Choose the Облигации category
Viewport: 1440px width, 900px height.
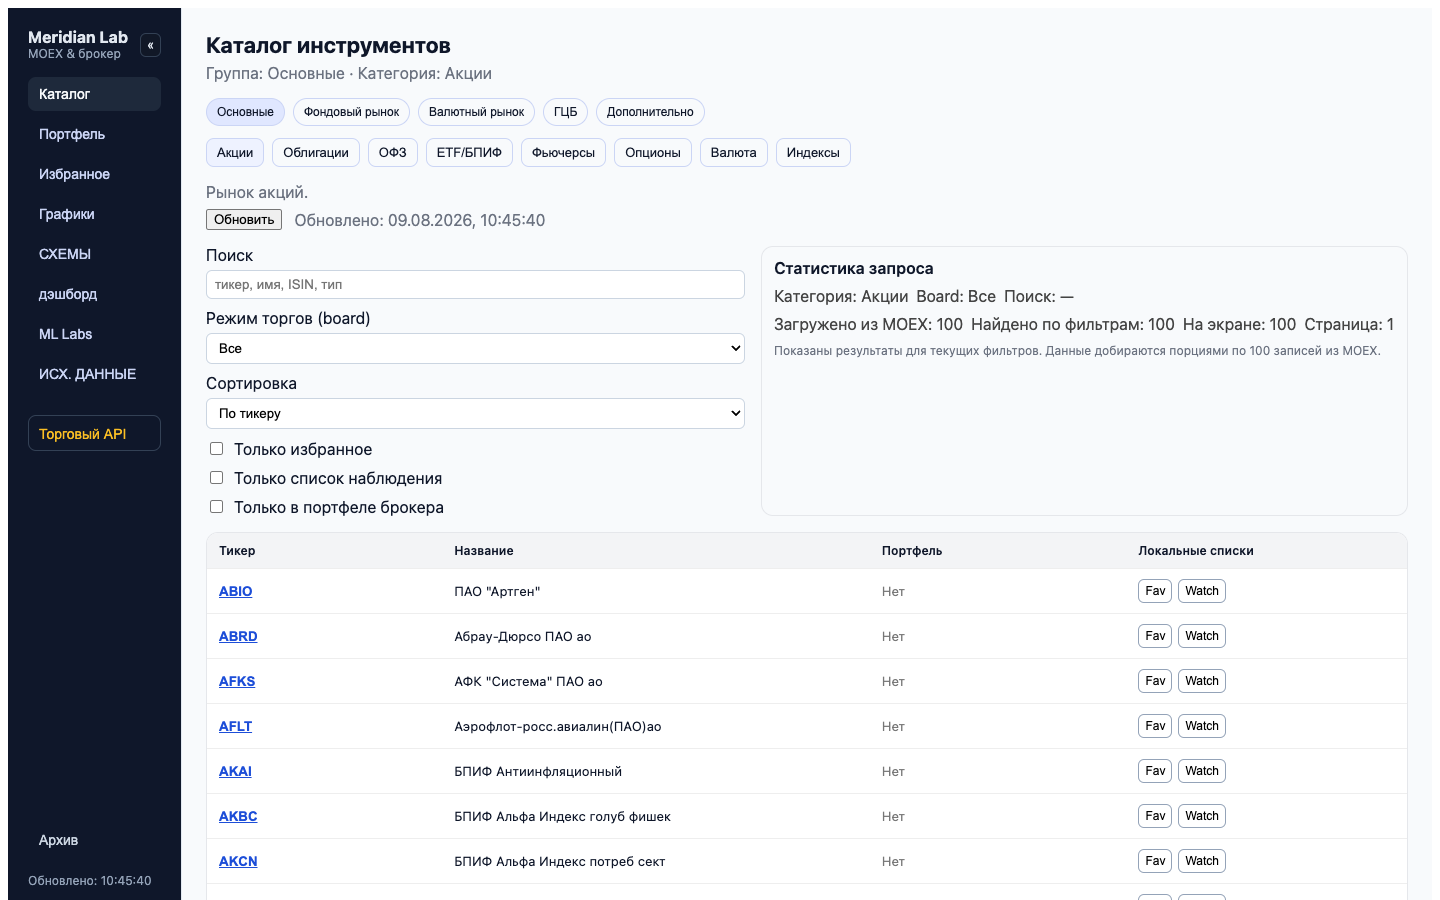point(316,153)
